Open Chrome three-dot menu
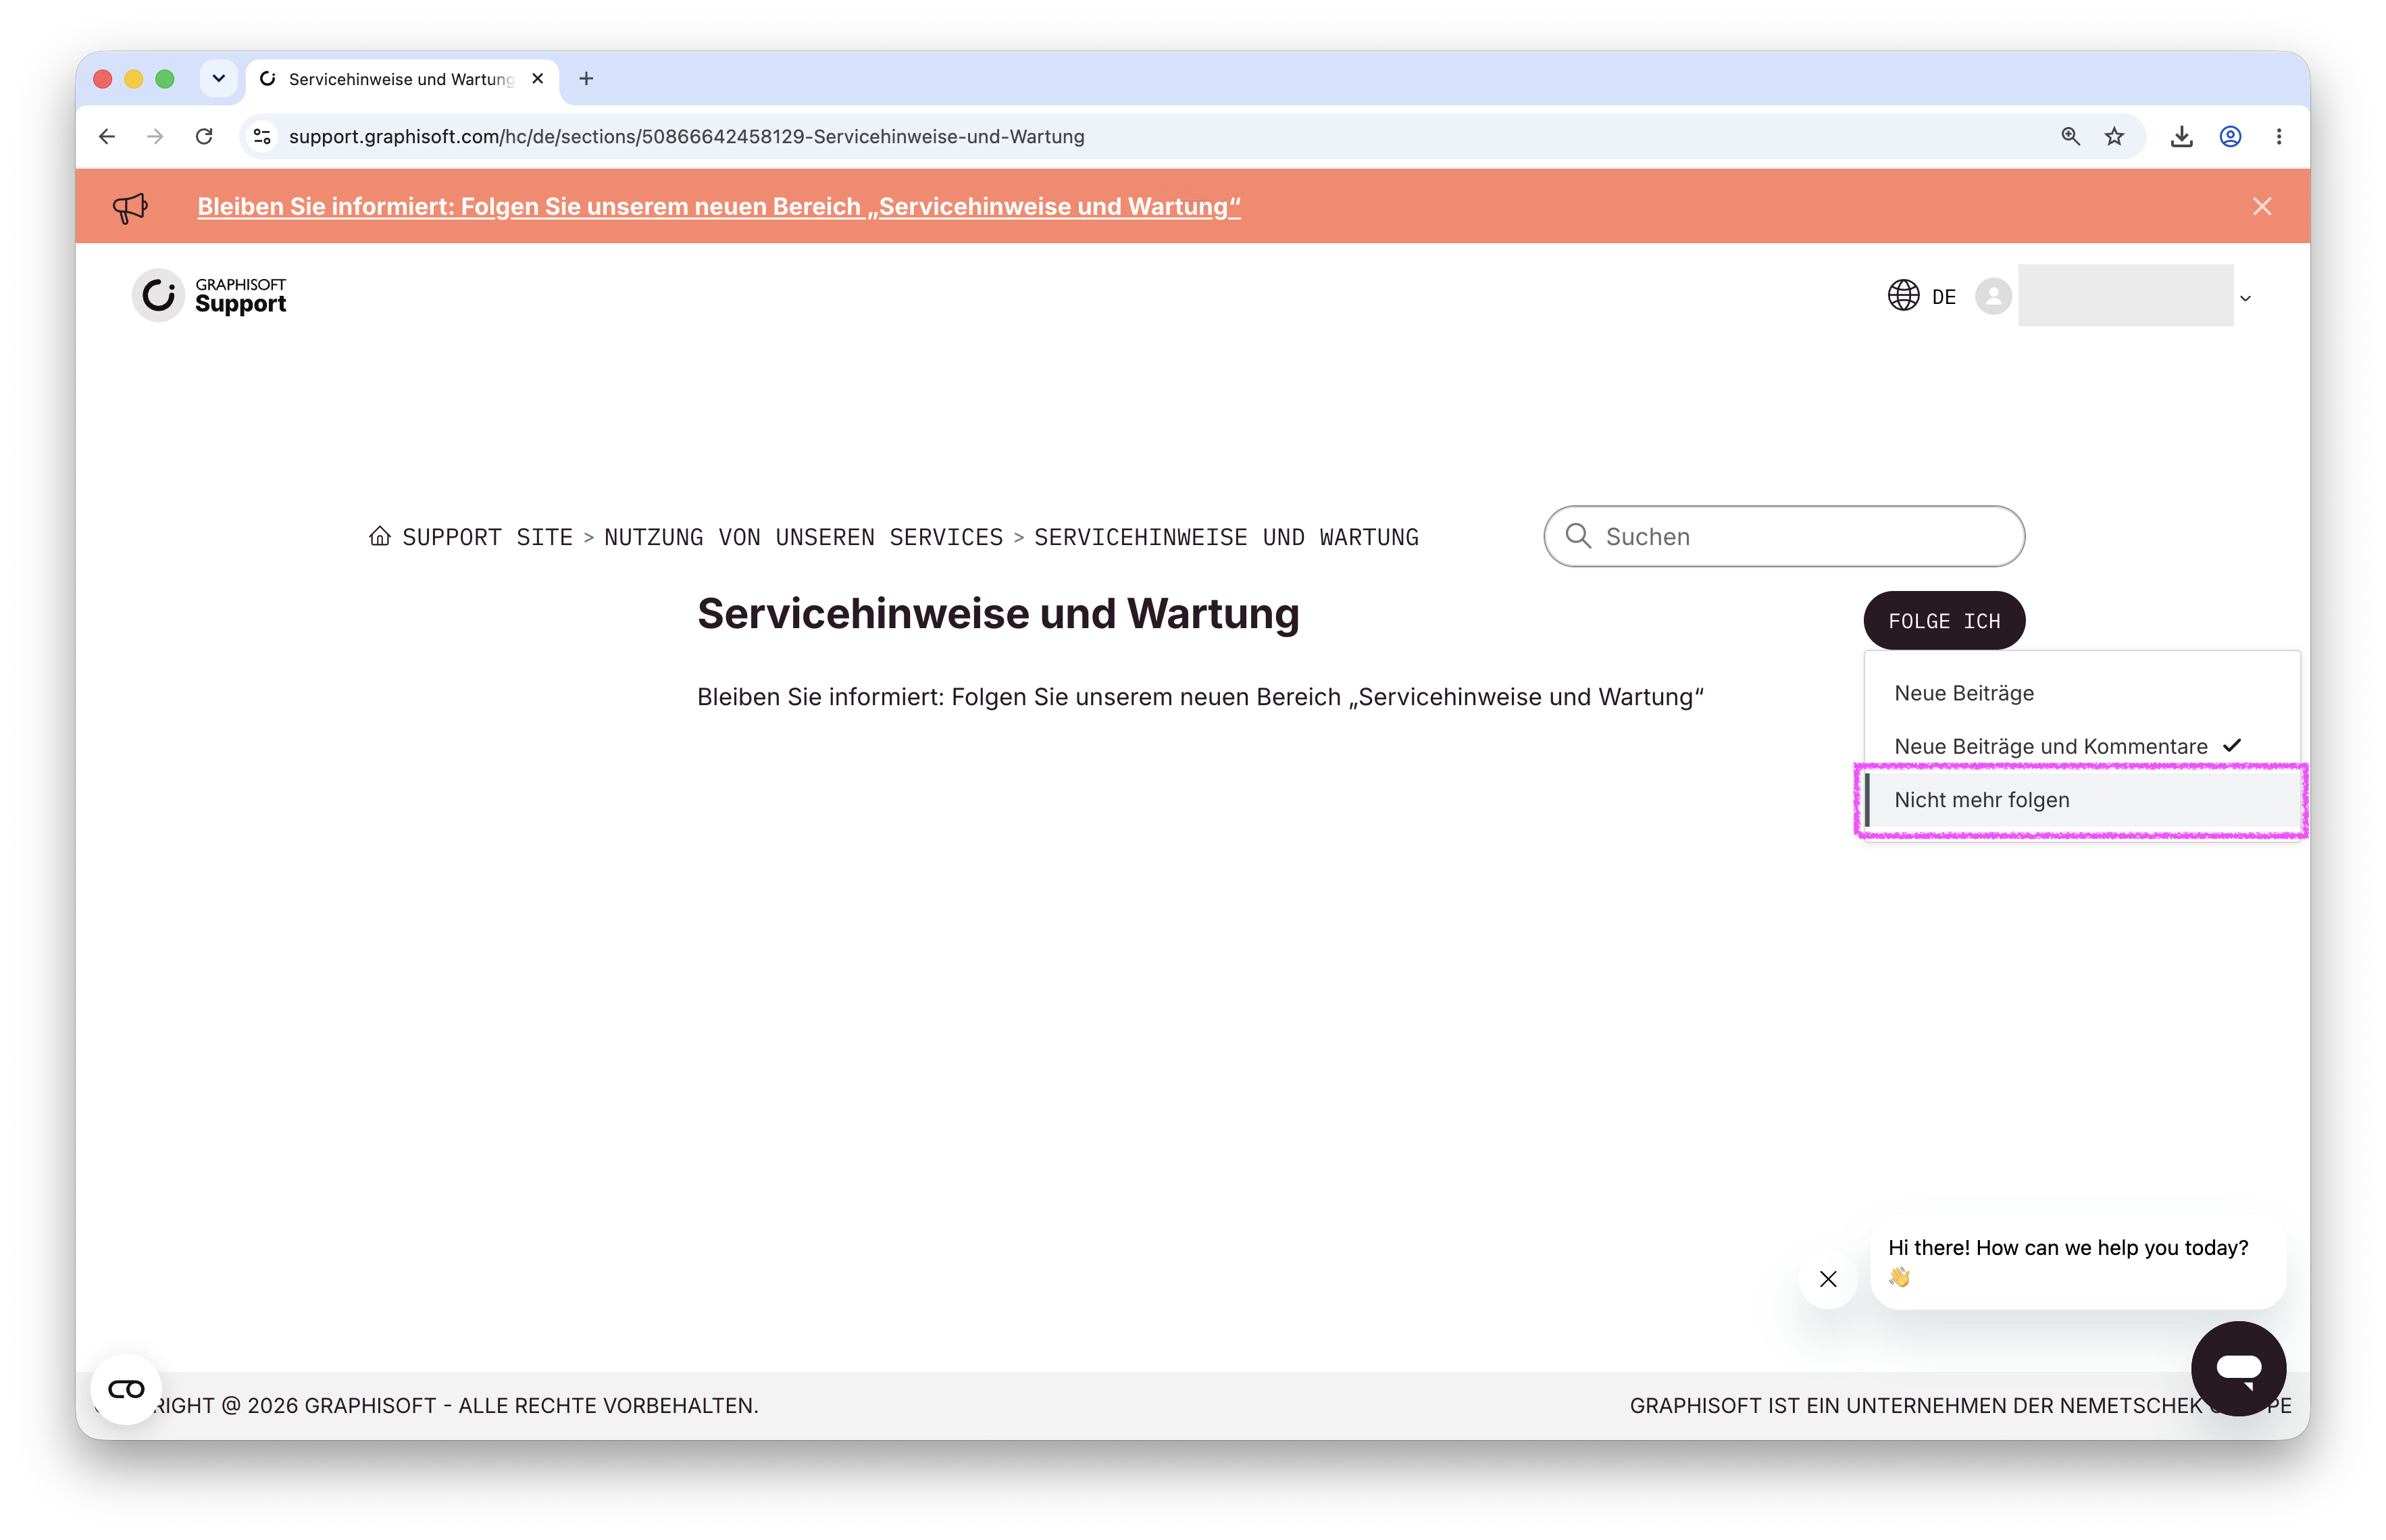This screenshot has width=2386, height=1540. tap(2279, 136)
